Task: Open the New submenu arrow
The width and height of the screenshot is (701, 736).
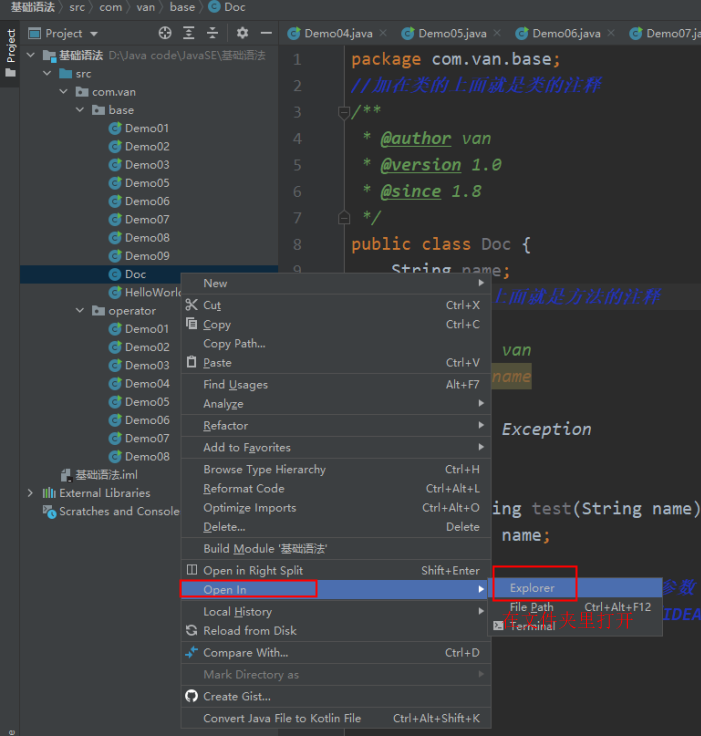Action: (481, 283)
